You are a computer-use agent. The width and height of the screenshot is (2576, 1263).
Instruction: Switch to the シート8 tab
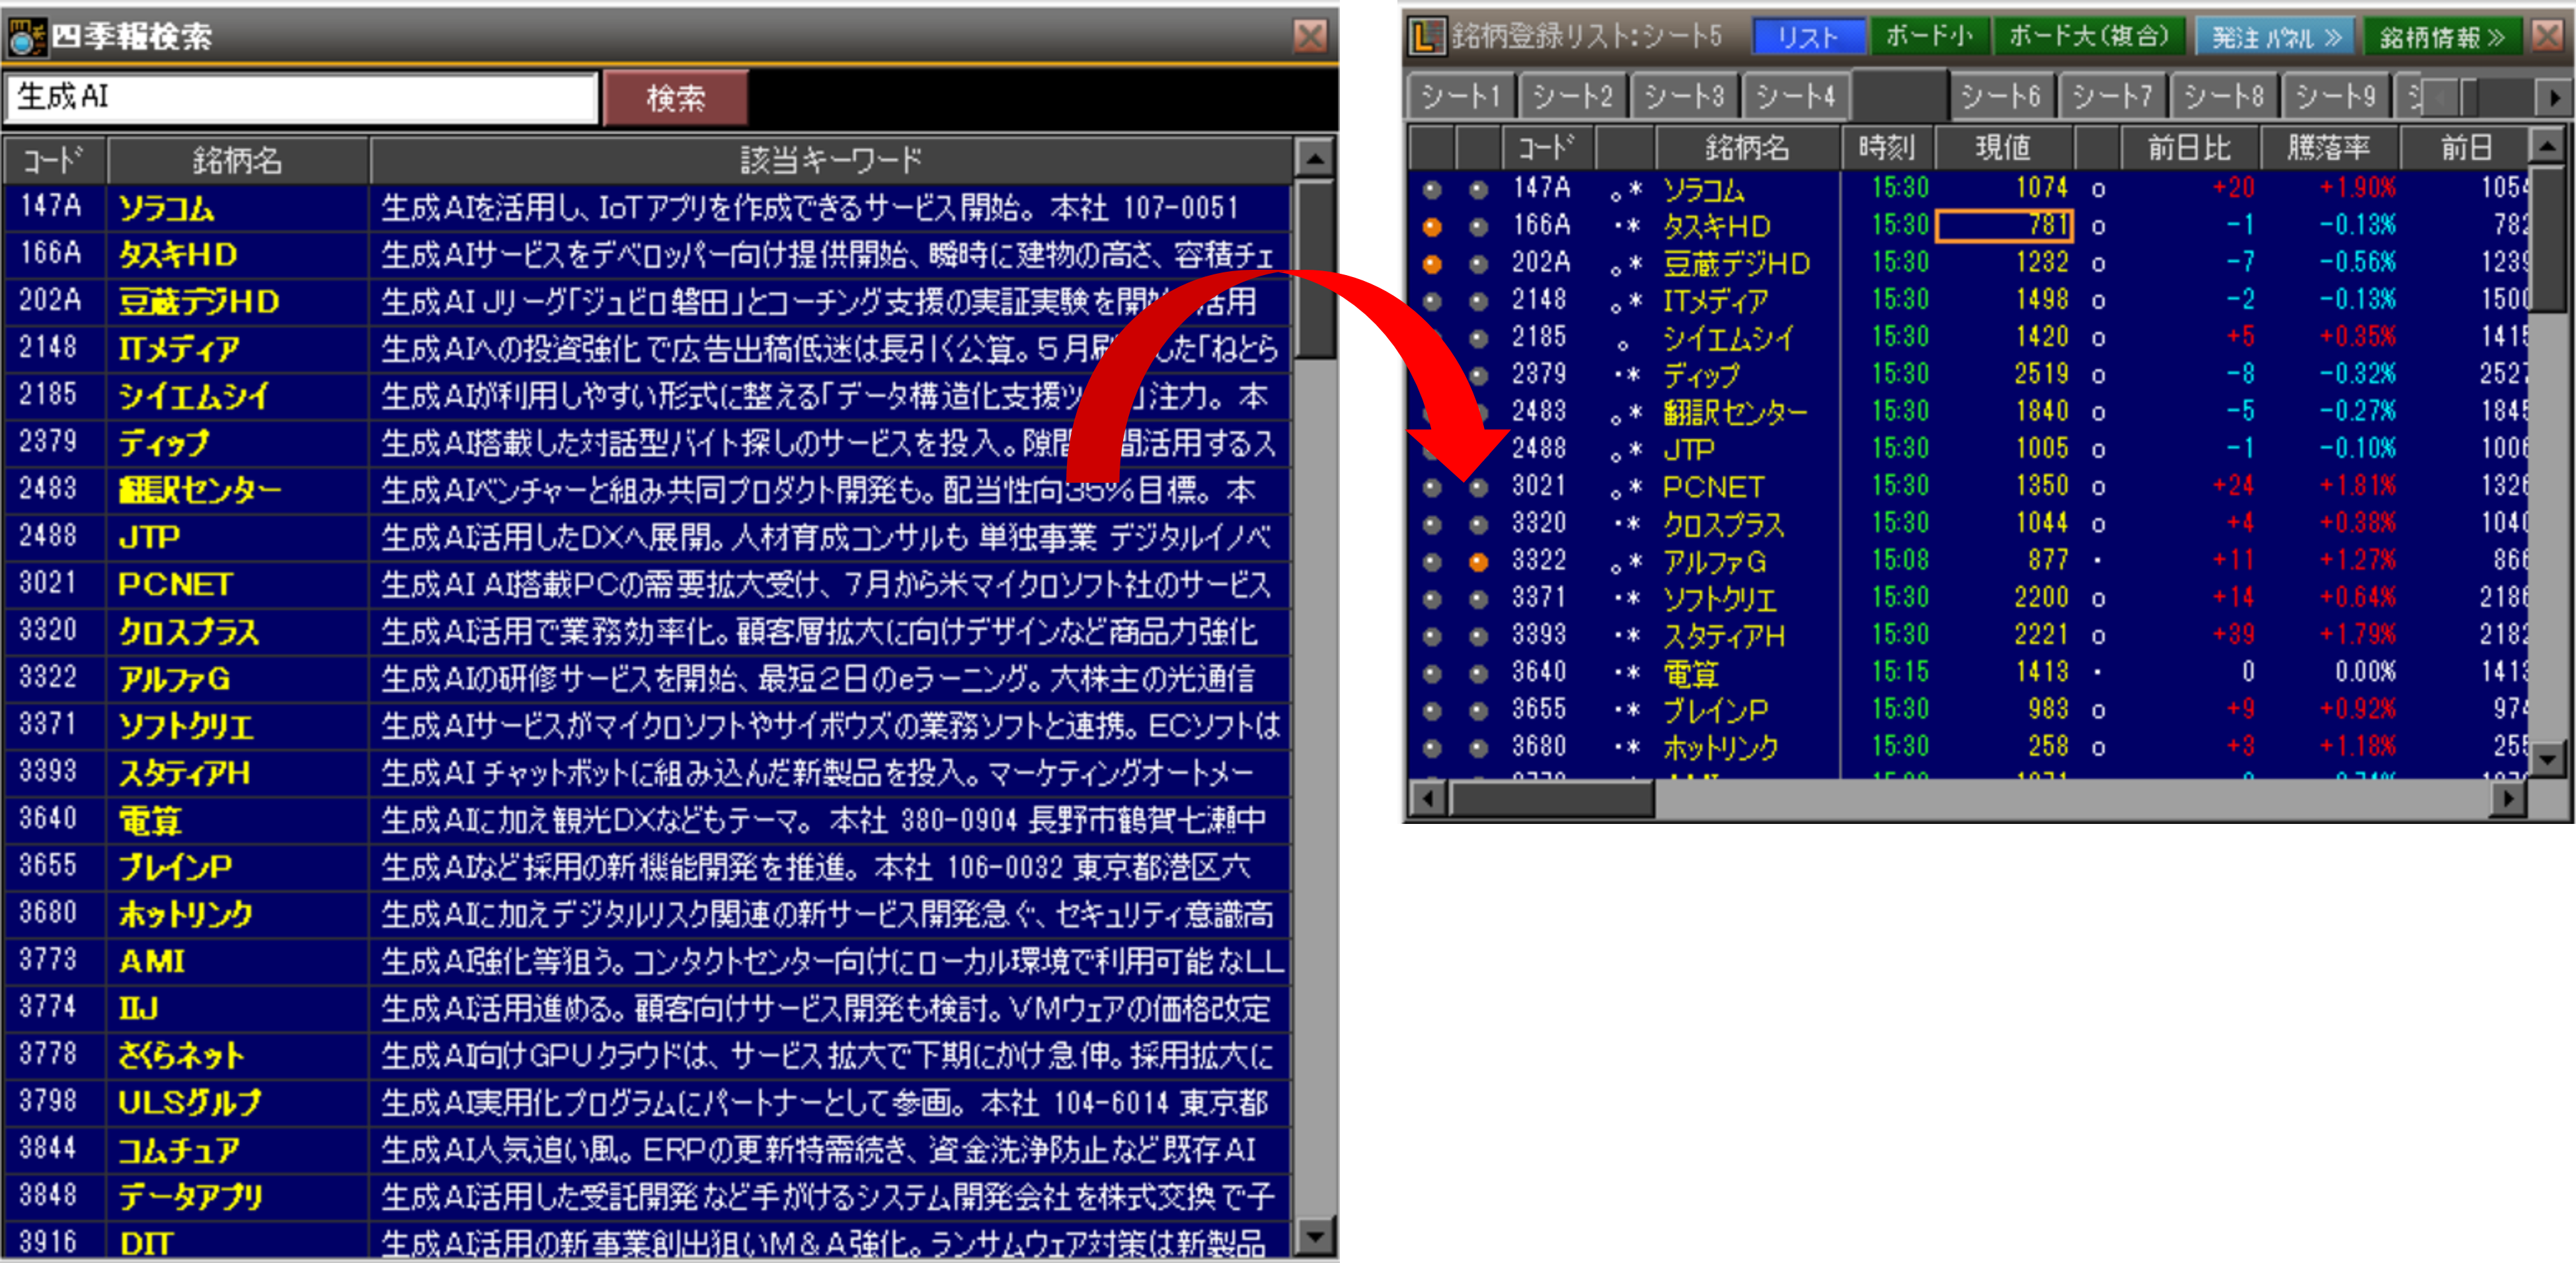point(2225,97)
